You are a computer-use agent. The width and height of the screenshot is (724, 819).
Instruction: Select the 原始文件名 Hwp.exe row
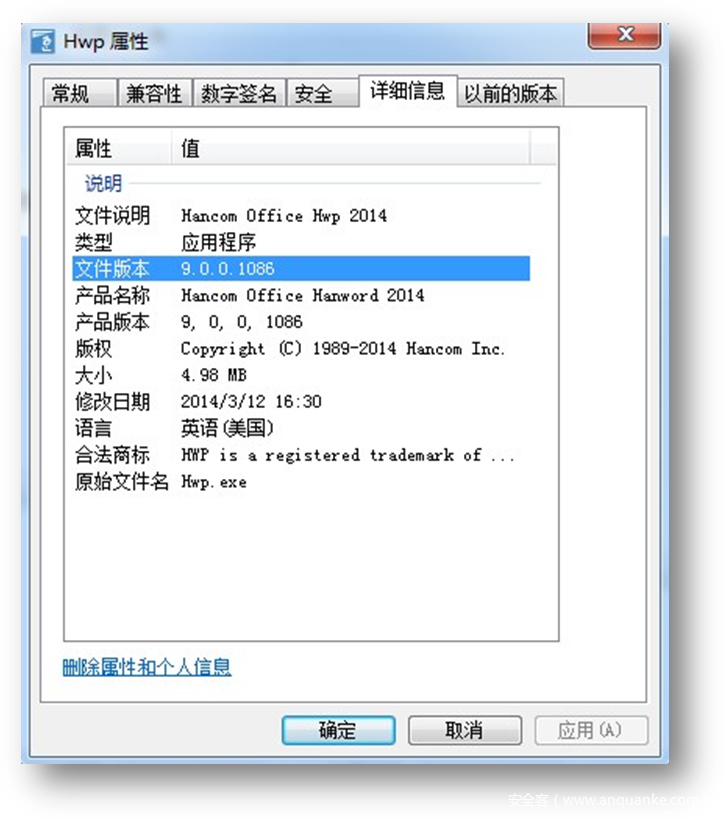point(301,482)
